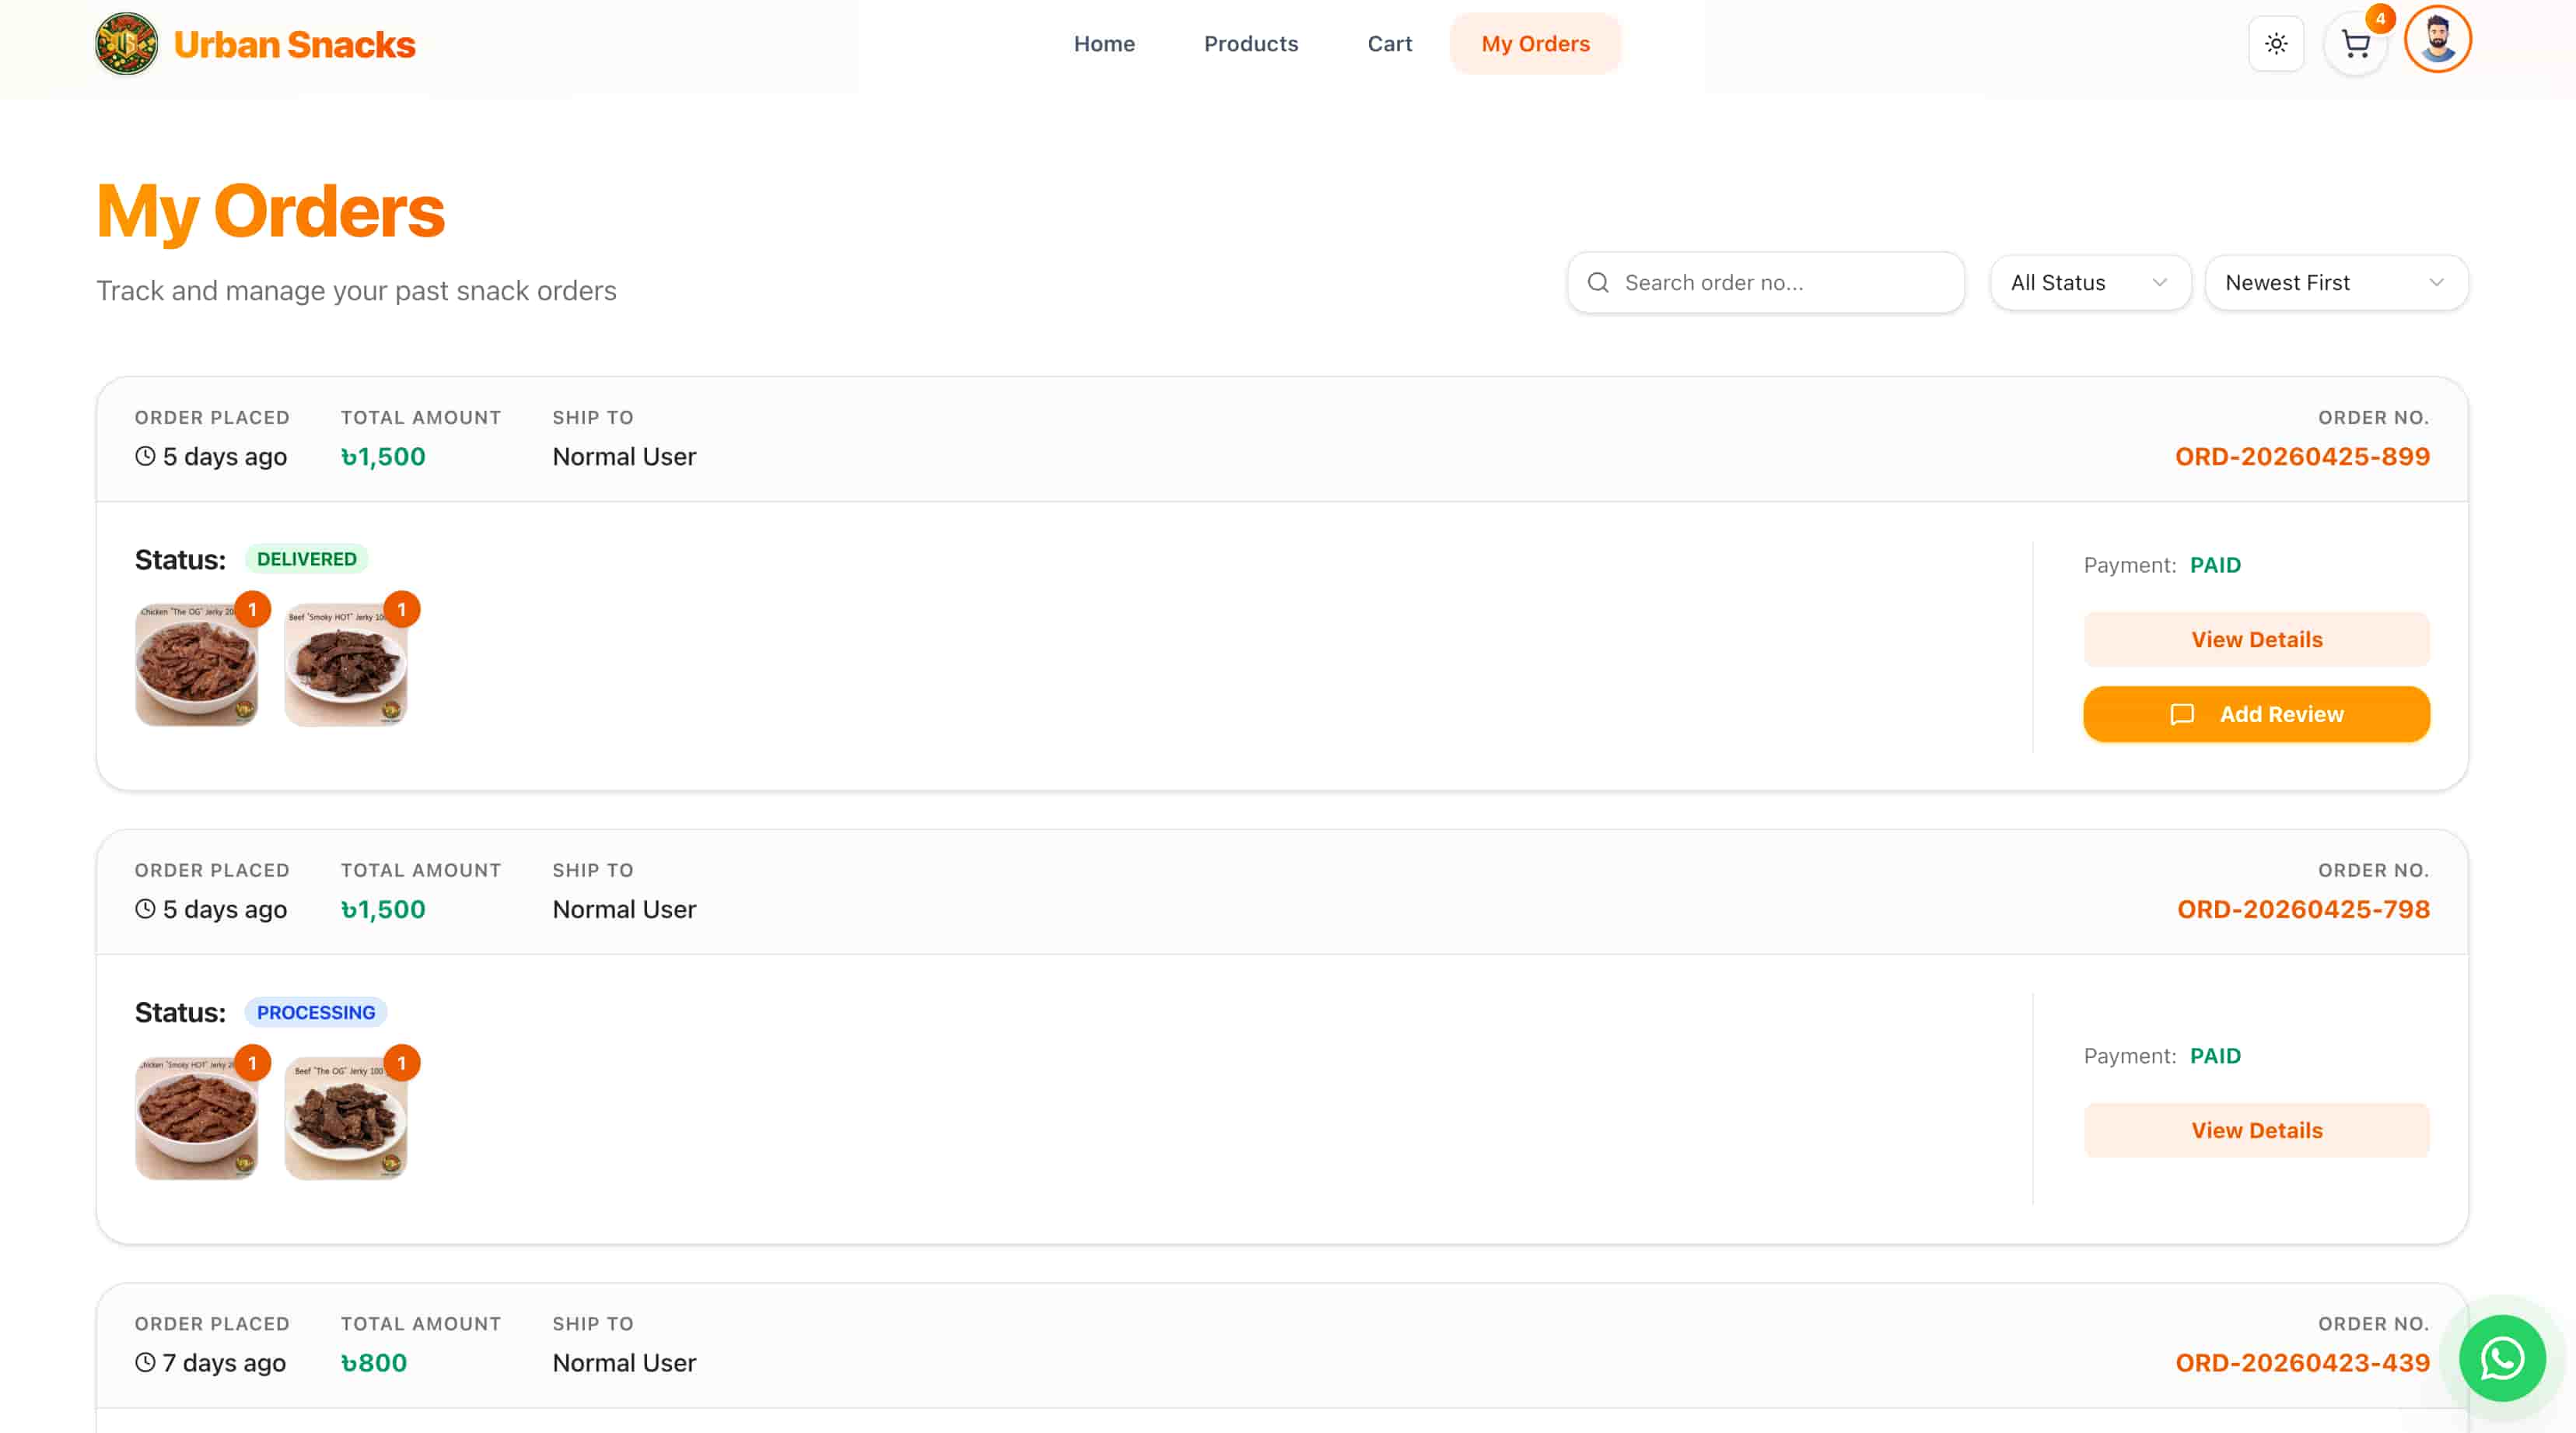
Task: Click PAID label on the delivered order
Action: pyautogui.click(x=2215, y=565)
